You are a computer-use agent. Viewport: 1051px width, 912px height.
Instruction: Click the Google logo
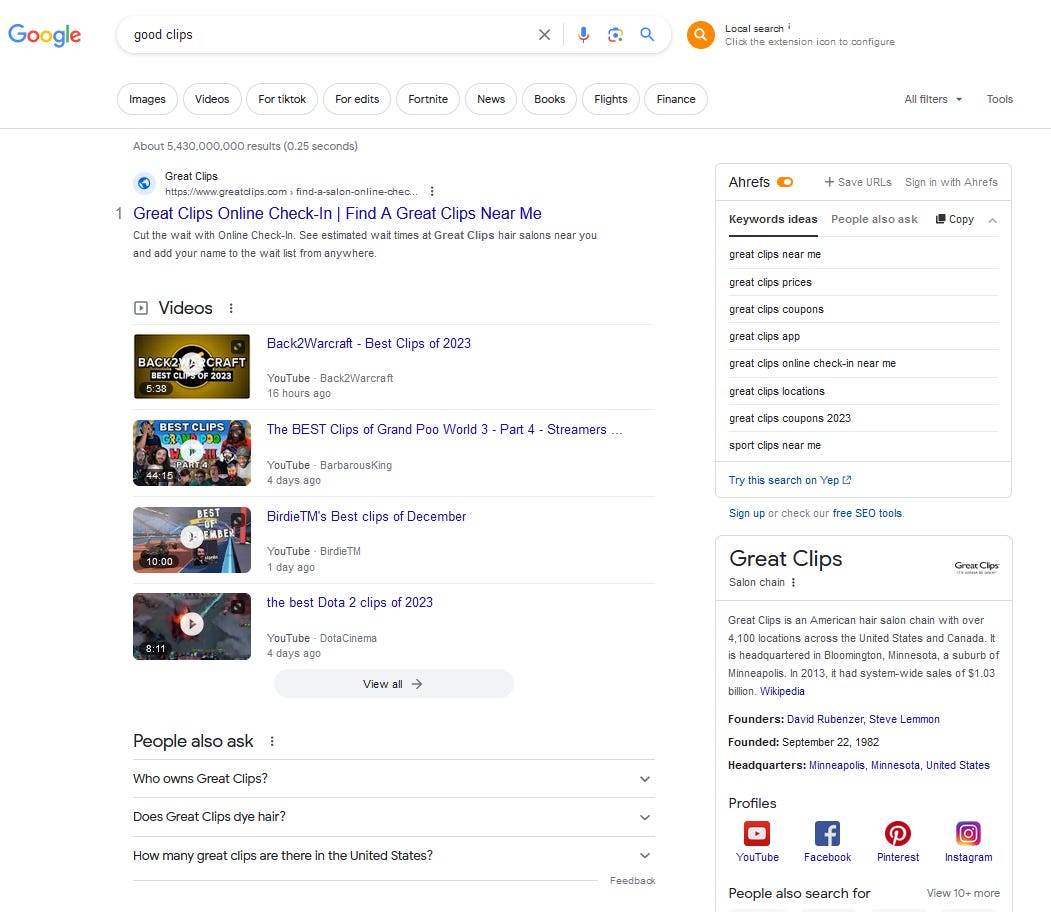click(44, 35)
